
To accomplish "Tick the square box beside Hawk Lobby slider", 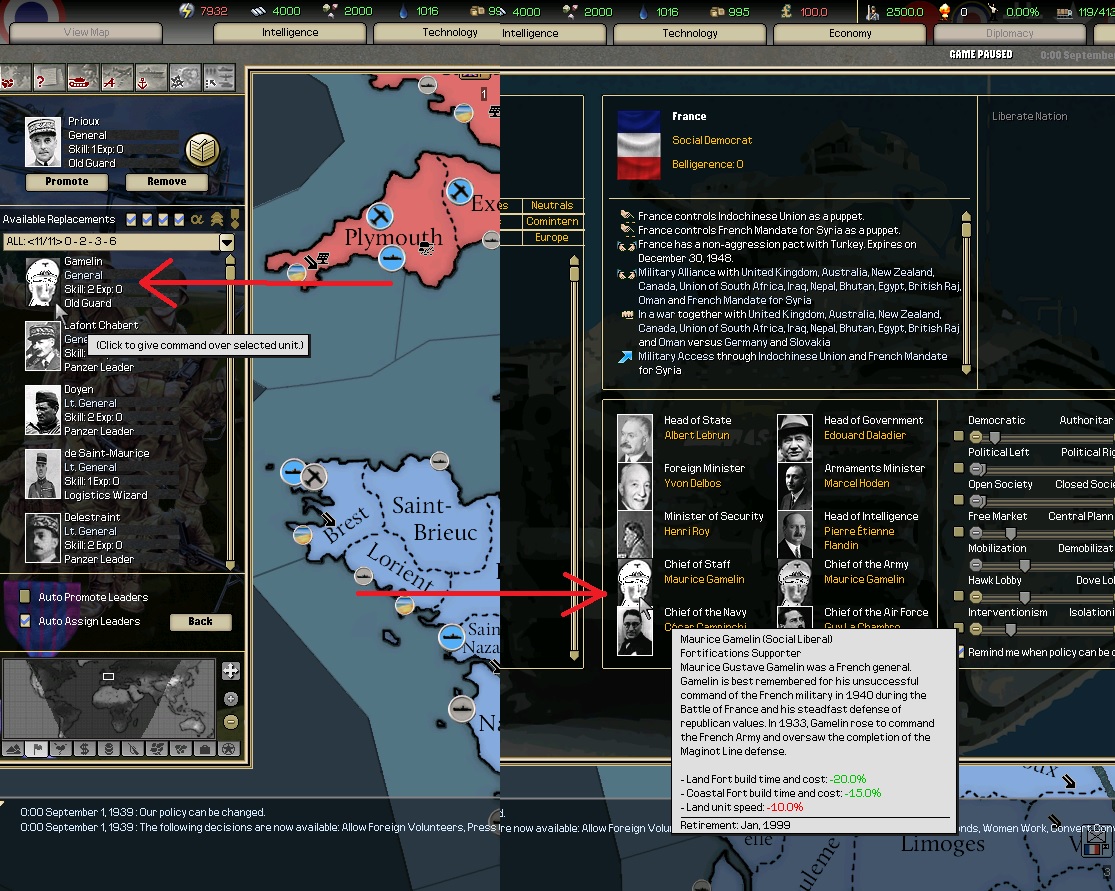I will (x=959, y=596).
